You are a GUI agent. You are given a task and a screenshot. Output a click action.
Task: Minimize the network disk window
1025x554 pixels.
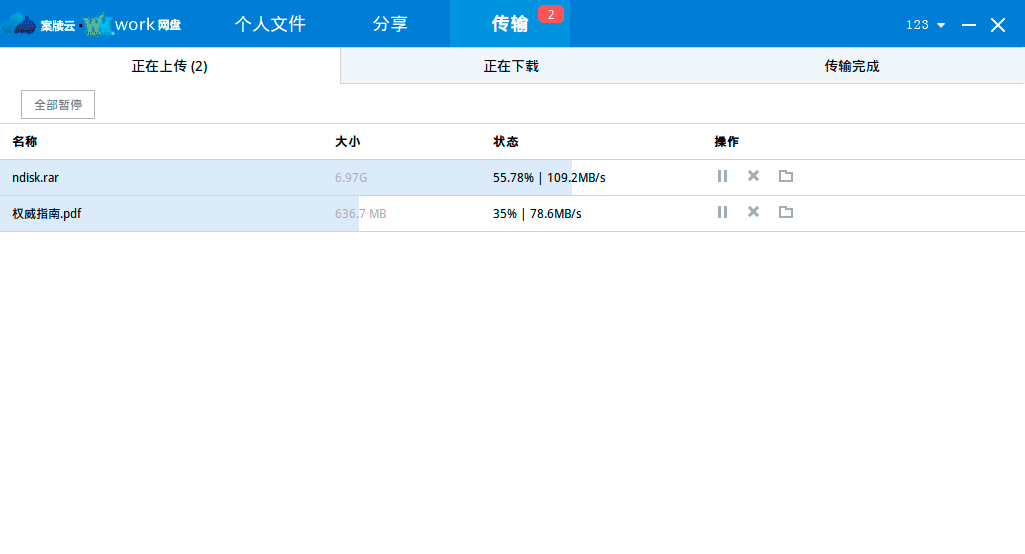coord(968,25)
